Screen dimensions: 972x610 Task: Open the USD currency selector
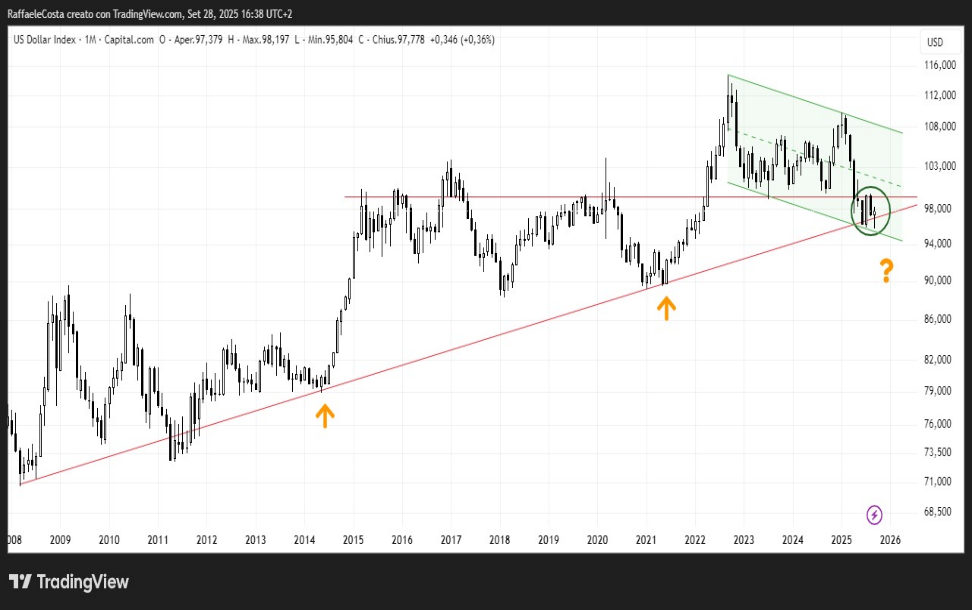click(x=935, y=42)
